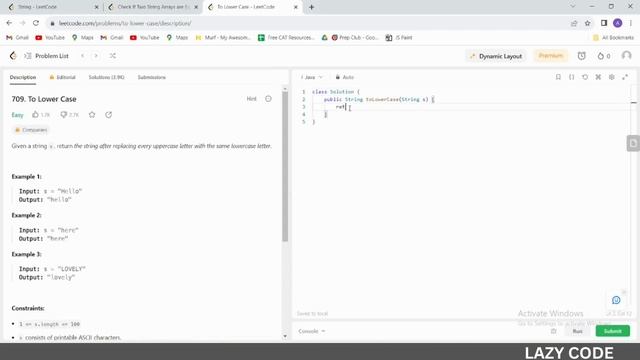The width and height of the screenshot is (640, 360).
Task: Share this page icon in address bar
Action: pyautogui.click(x=574, y=23)
